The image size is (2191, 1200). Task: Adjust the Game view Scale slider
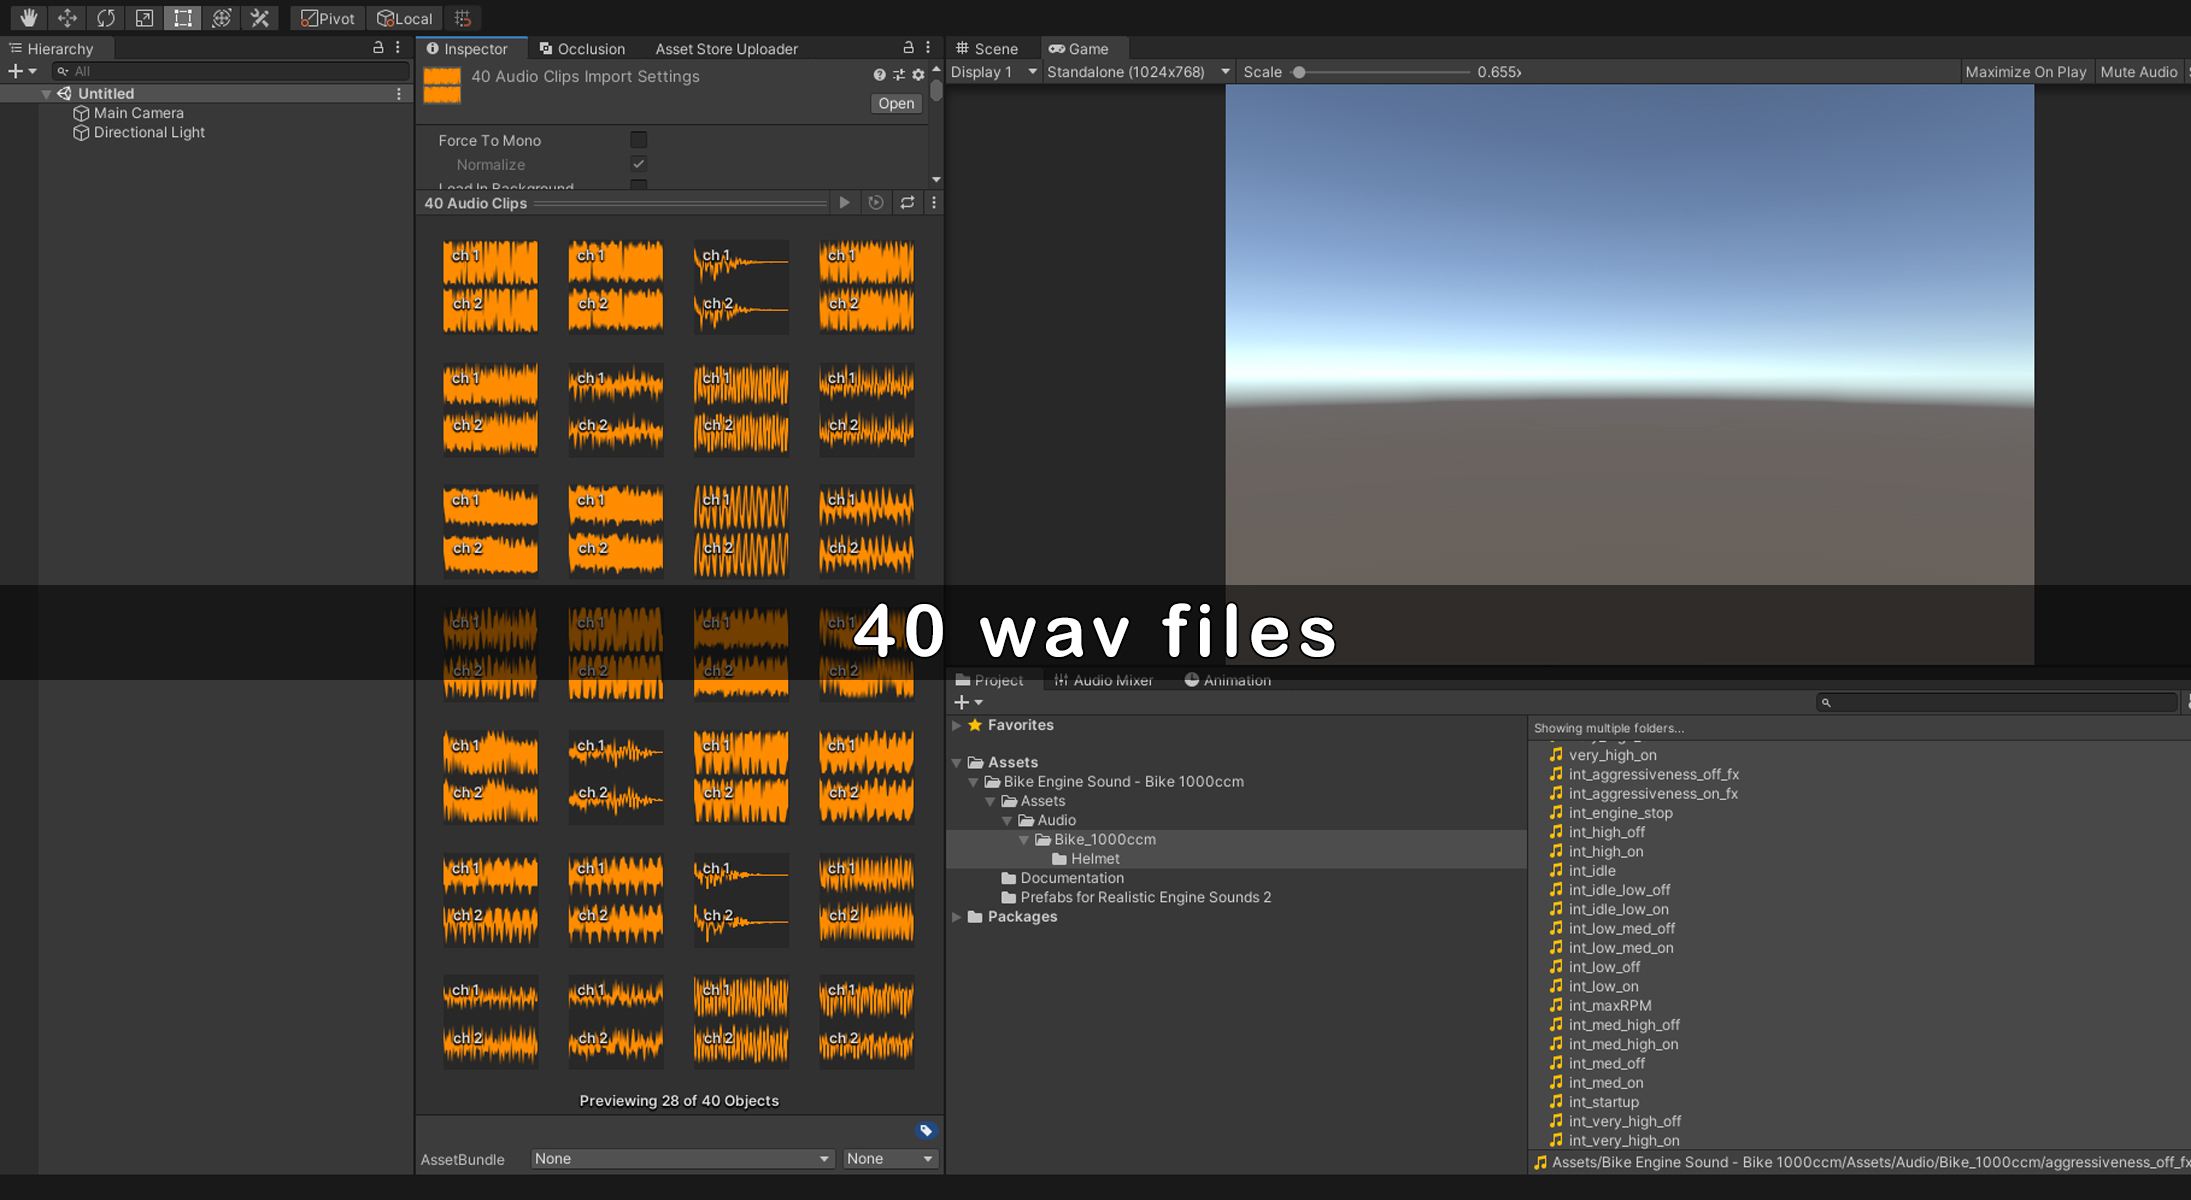click(x=1299, y=72)
